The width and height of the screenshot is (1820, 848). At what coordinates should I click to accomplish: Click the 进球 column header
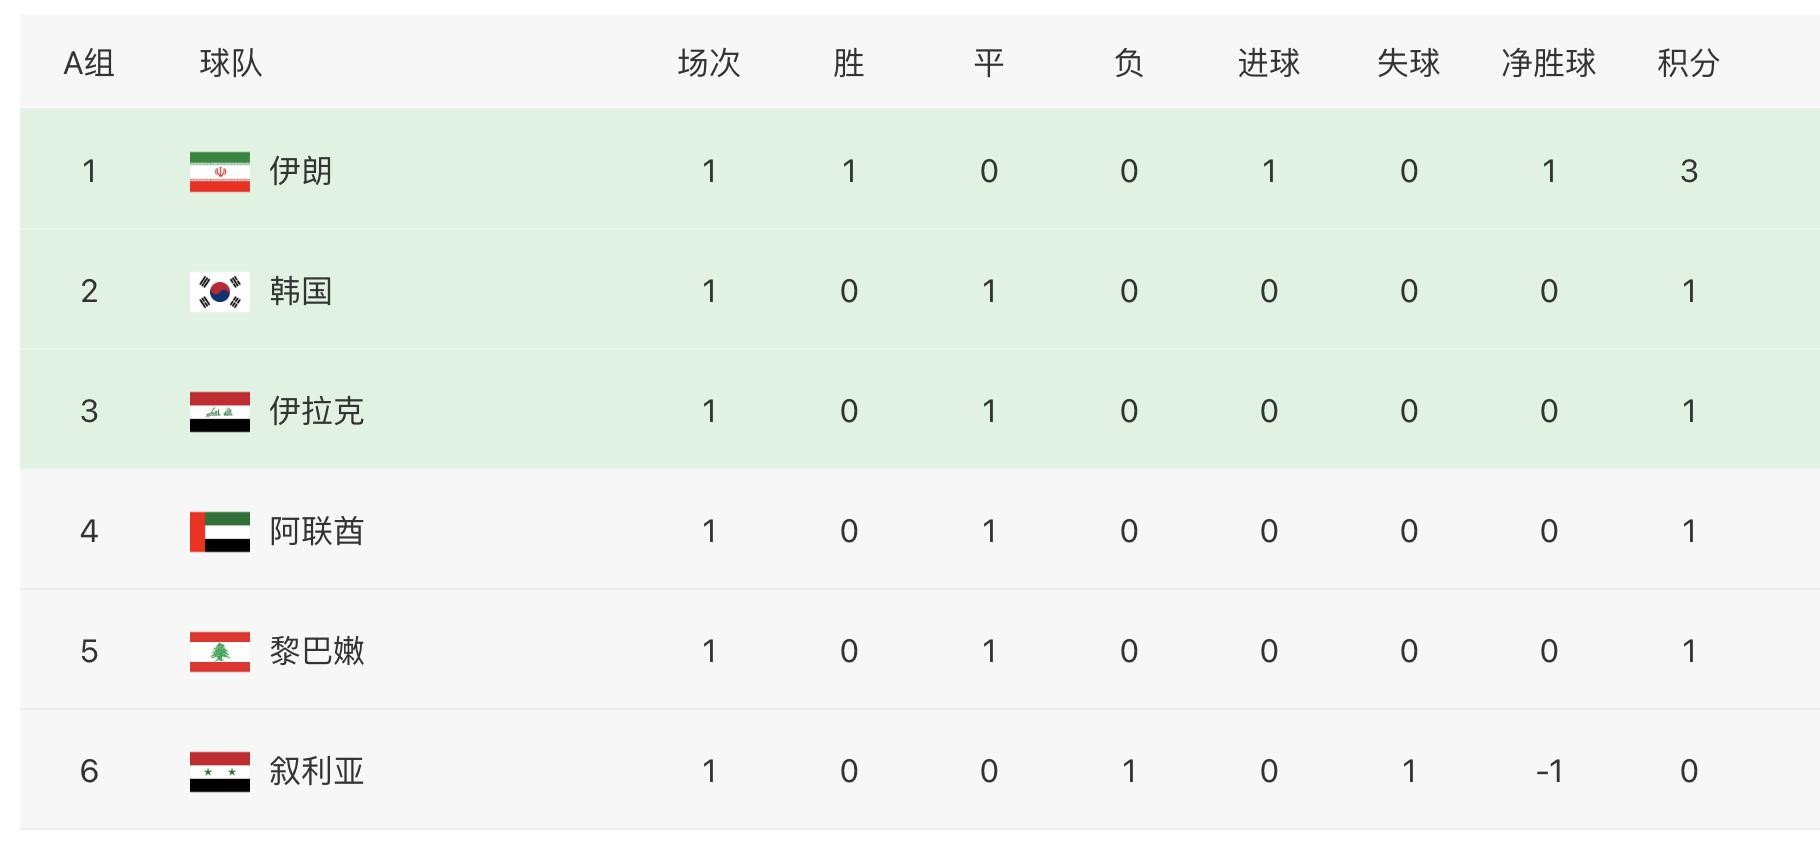coord(1268,63)
